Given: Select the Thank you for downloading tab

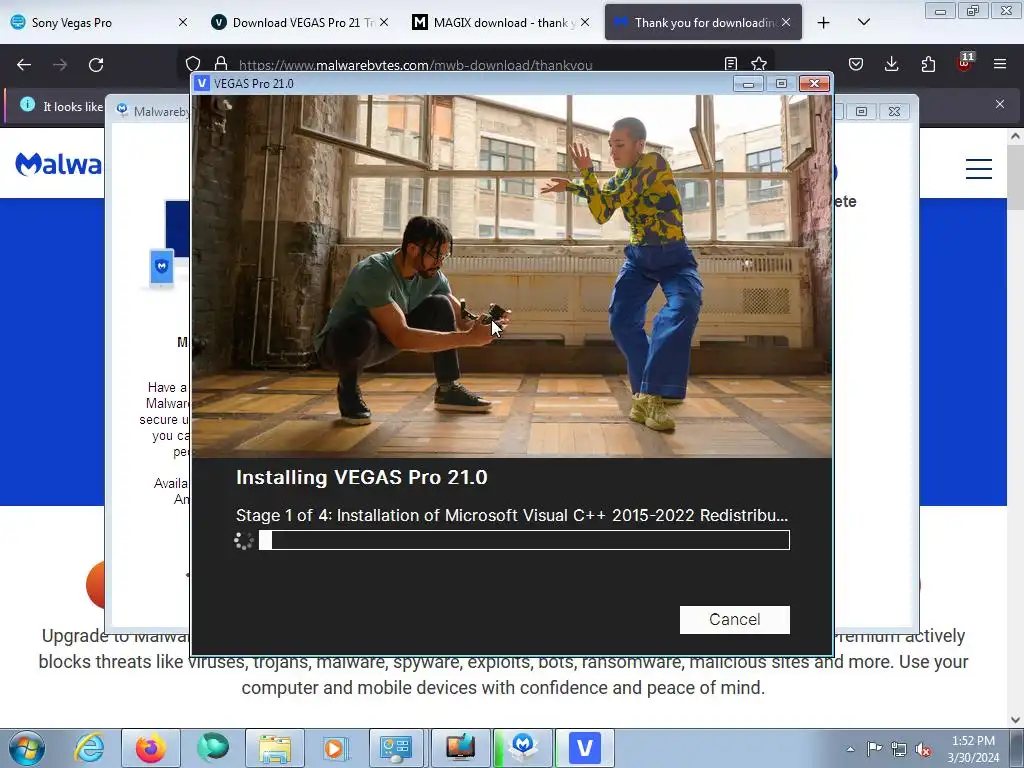Looking at the screenshot, I should (x=704, y=22).
